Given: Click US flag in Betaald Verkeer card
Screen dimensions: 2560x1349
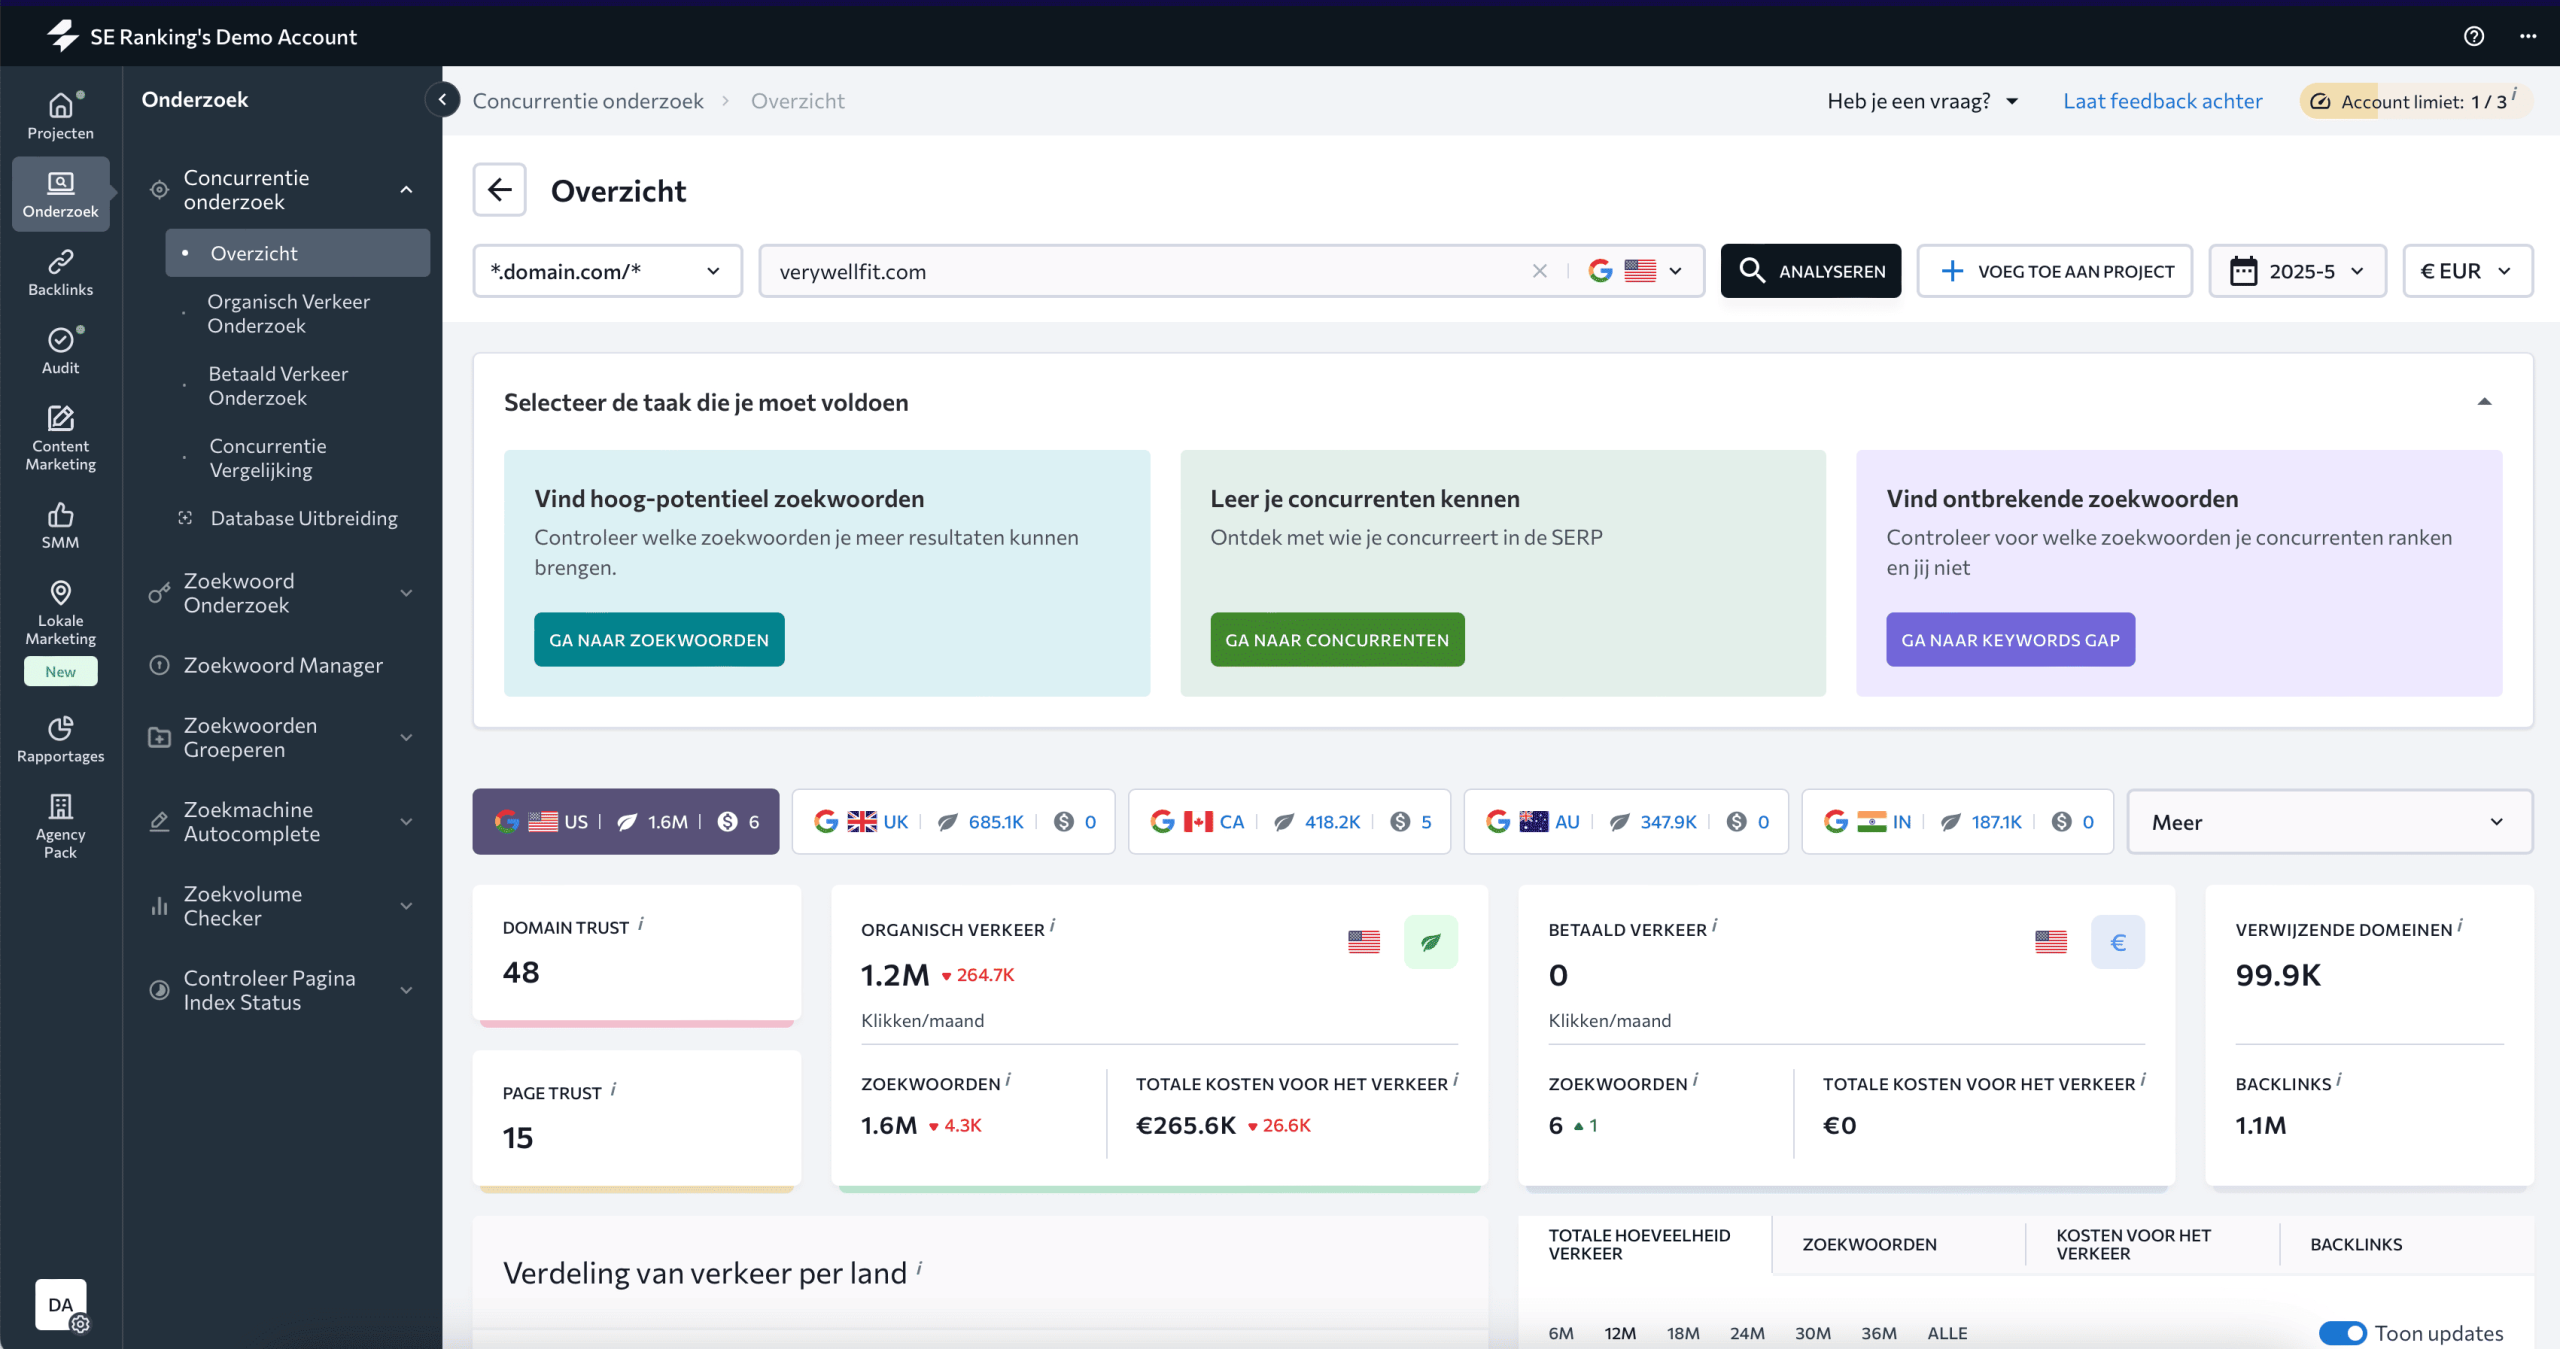Looking at the screenshot, I should click(x=2050, y=942).
